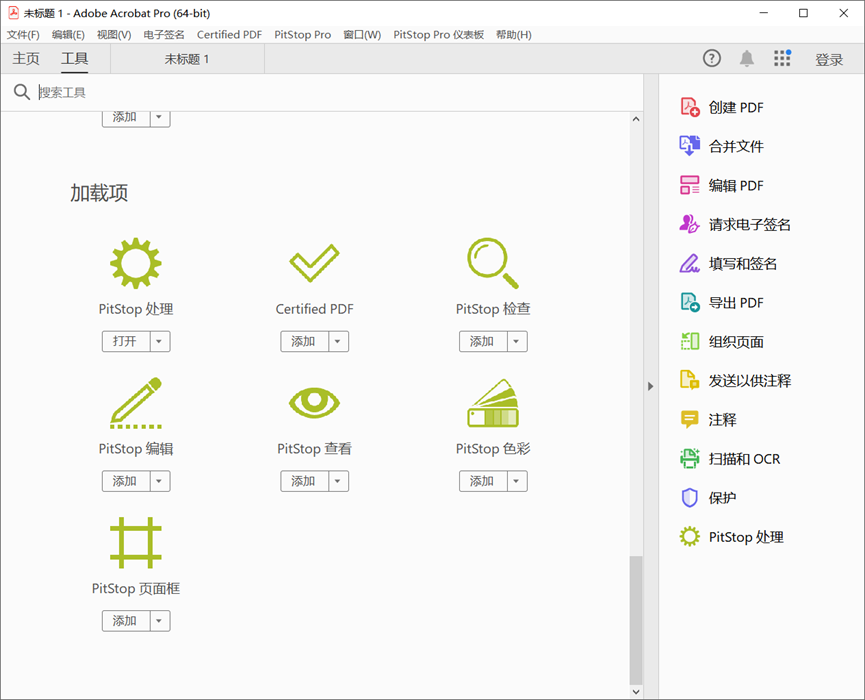865x700 pixels.
Task: Expand dropdown arrow next to PitStop 处理 打开
Action: (159, 341)
